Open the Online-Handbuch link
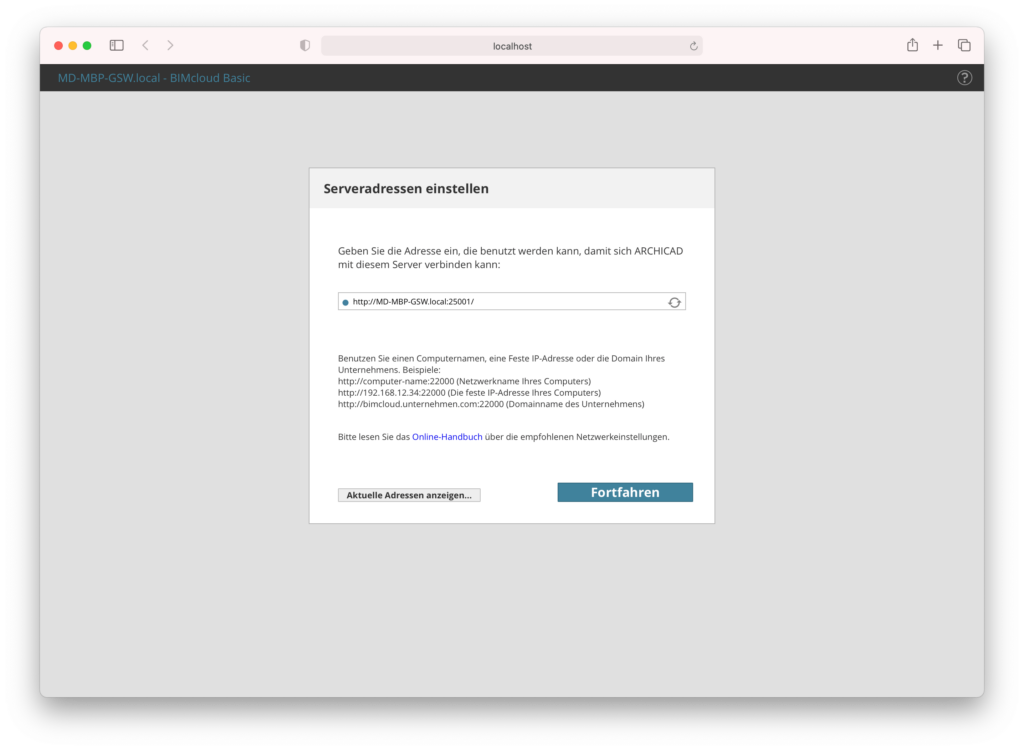This screenshot has width=1024, height=750. pos(447,436)
